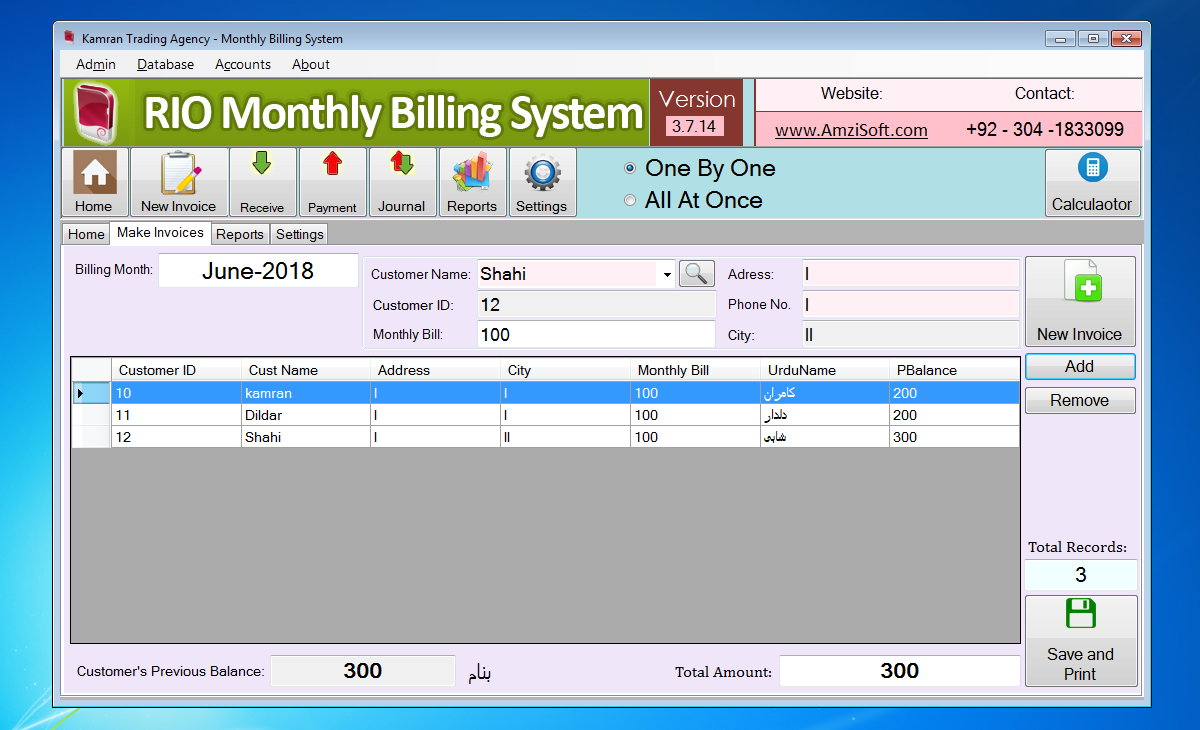Launch the Calculaotor from its icon

[x=1092, y=180]
